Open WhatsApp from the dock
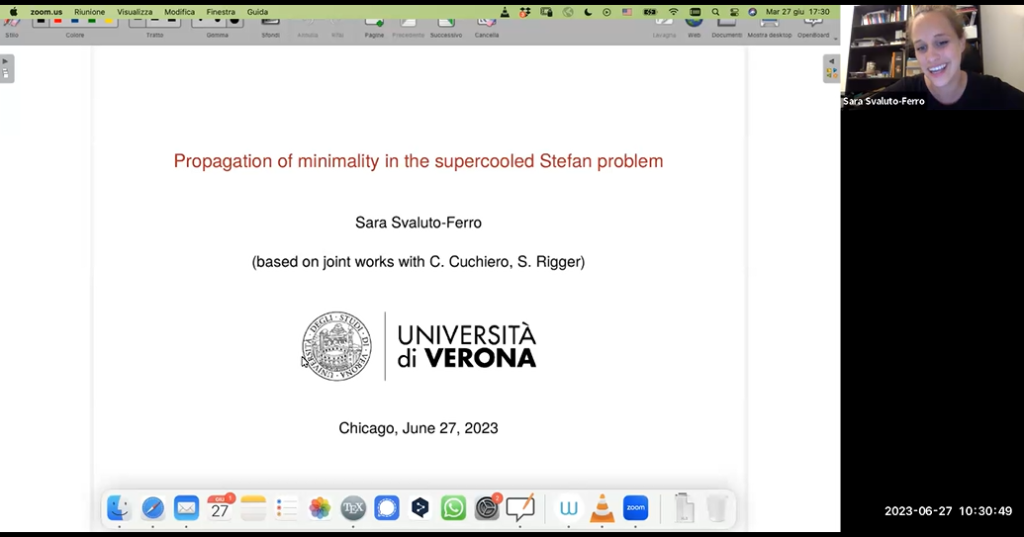1024x537 pixels. [x=453, y=508]
